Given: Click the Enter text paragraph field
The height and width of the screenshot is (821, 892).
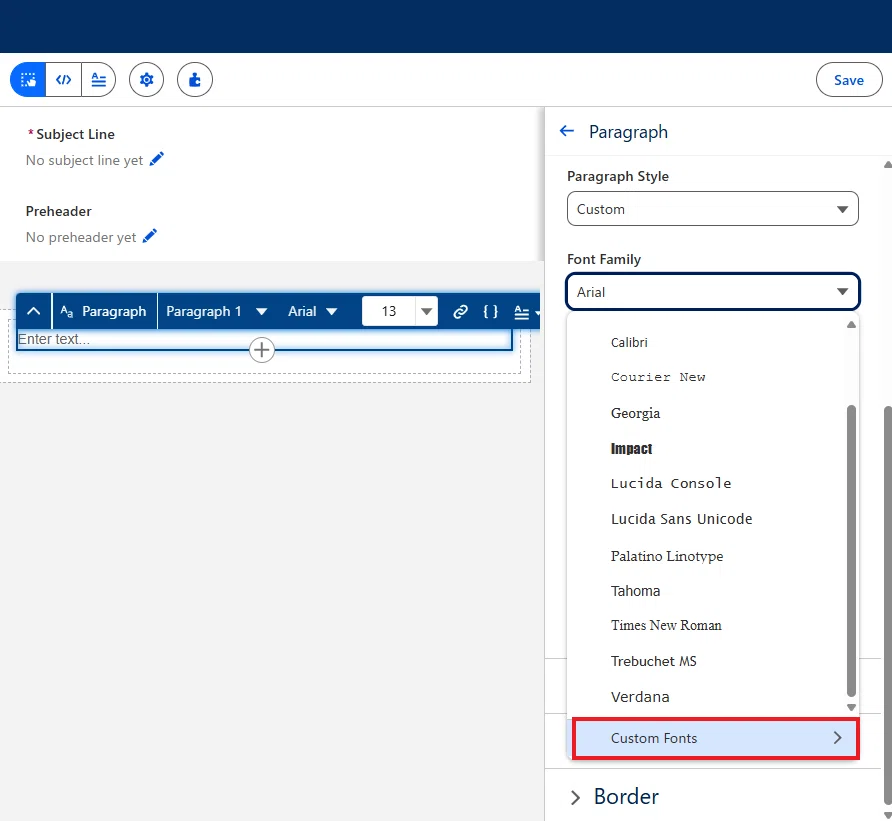Looking at the screenshot, I should [x=265, y=339].
